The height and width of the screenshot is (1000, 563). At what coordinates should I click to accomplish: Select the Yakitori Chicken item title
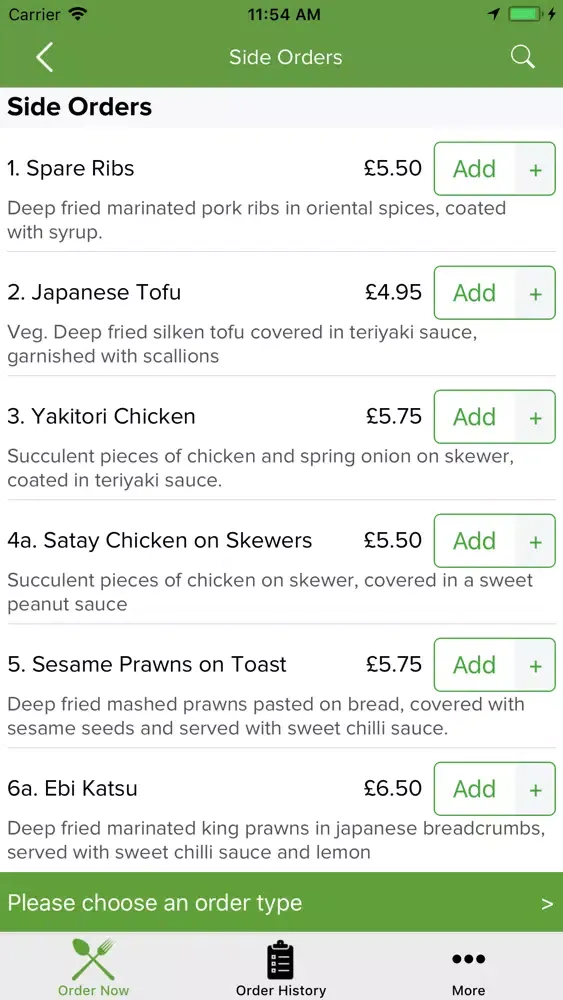coord(101,416)
